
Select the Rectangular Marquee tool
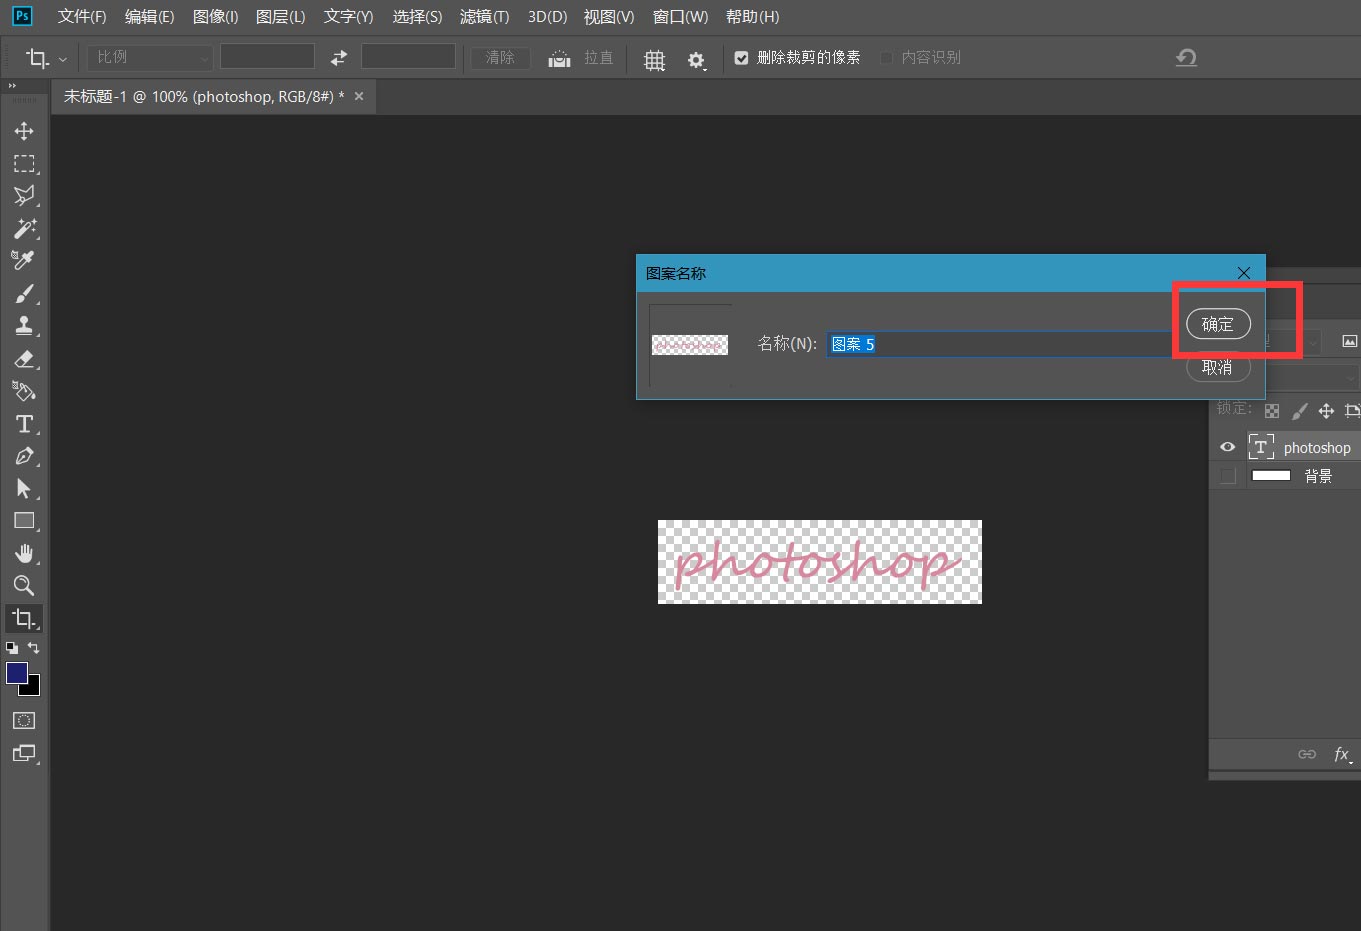pyautogui.click(x=24, y=164)
